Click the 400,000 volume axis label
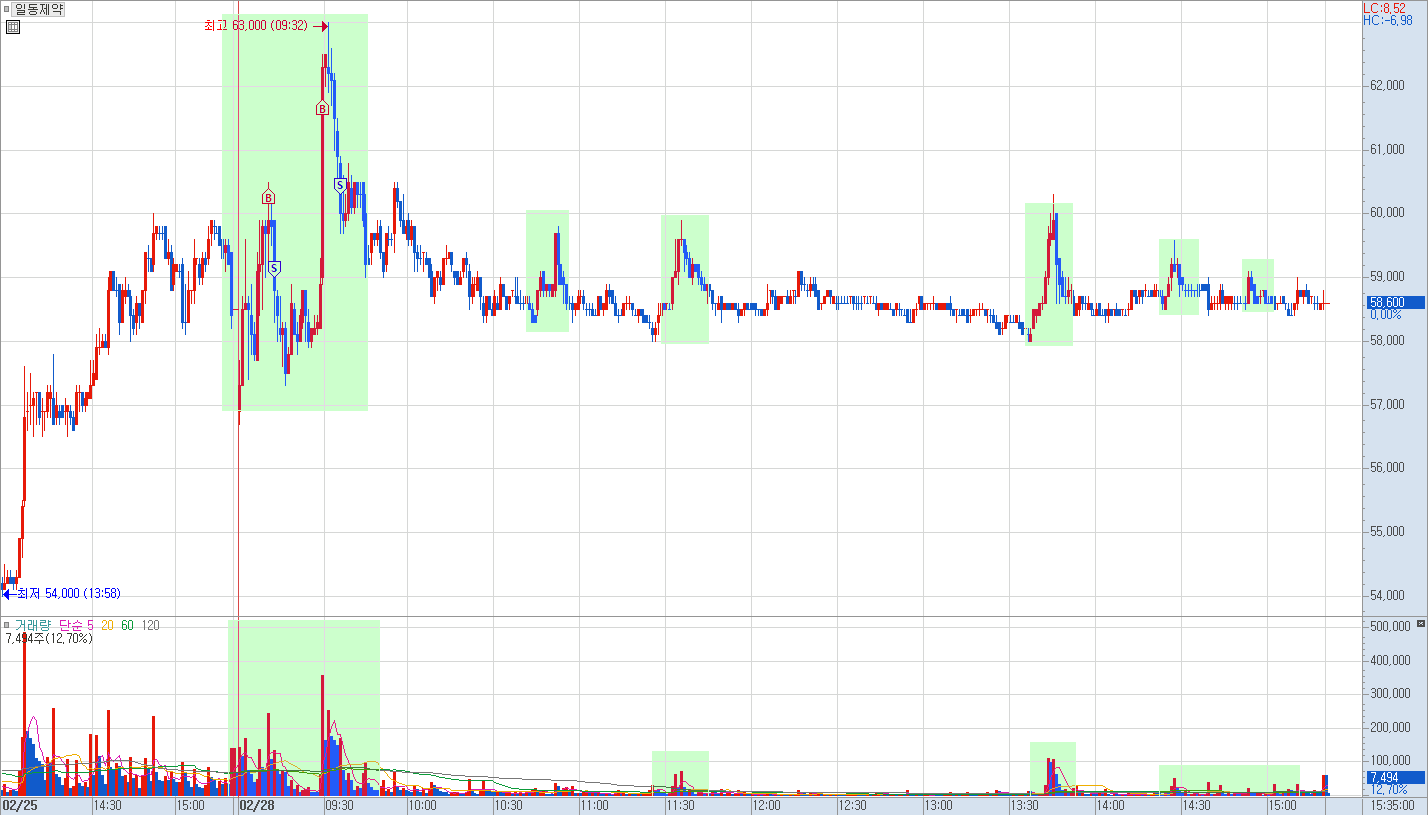The width and height of the screenshot is (1428, 815). pos(1391,660)
